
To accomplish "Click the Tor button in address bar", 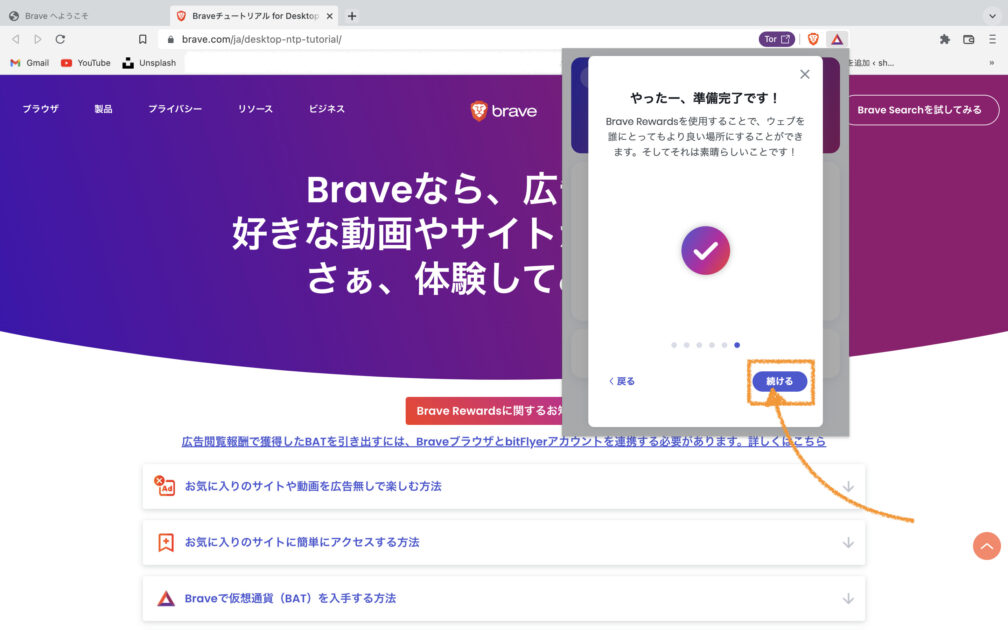I will pos(776,39).
